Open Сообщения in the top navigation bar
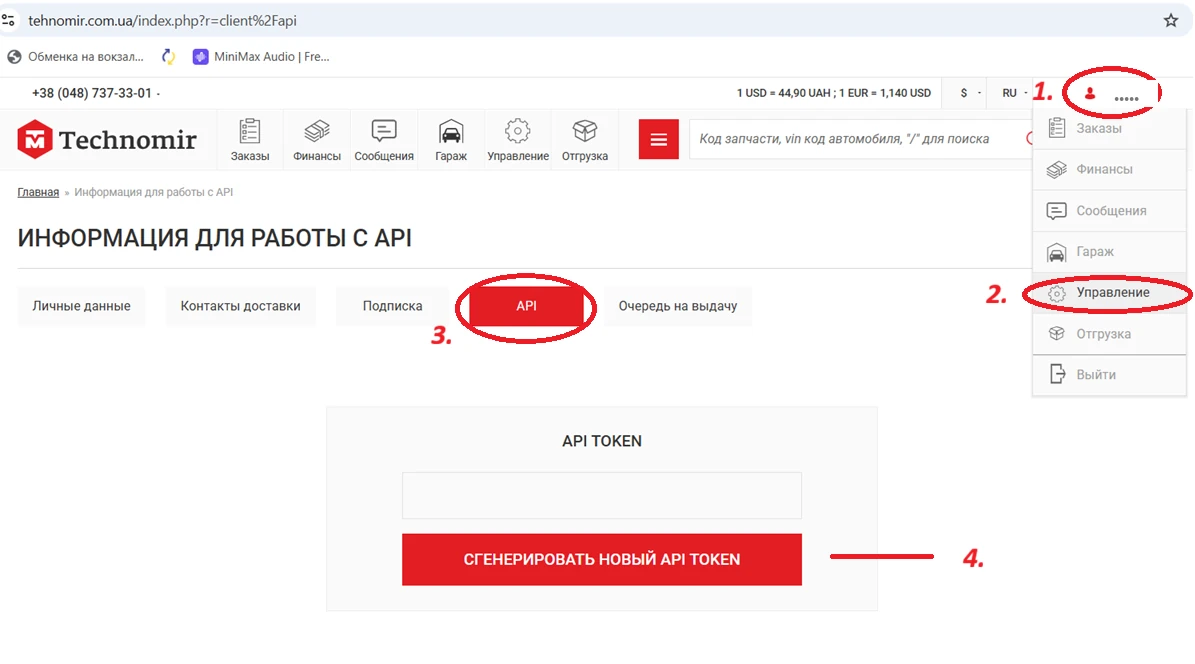The height and width of the screenshot is (664, 1195). pos(384,140)
